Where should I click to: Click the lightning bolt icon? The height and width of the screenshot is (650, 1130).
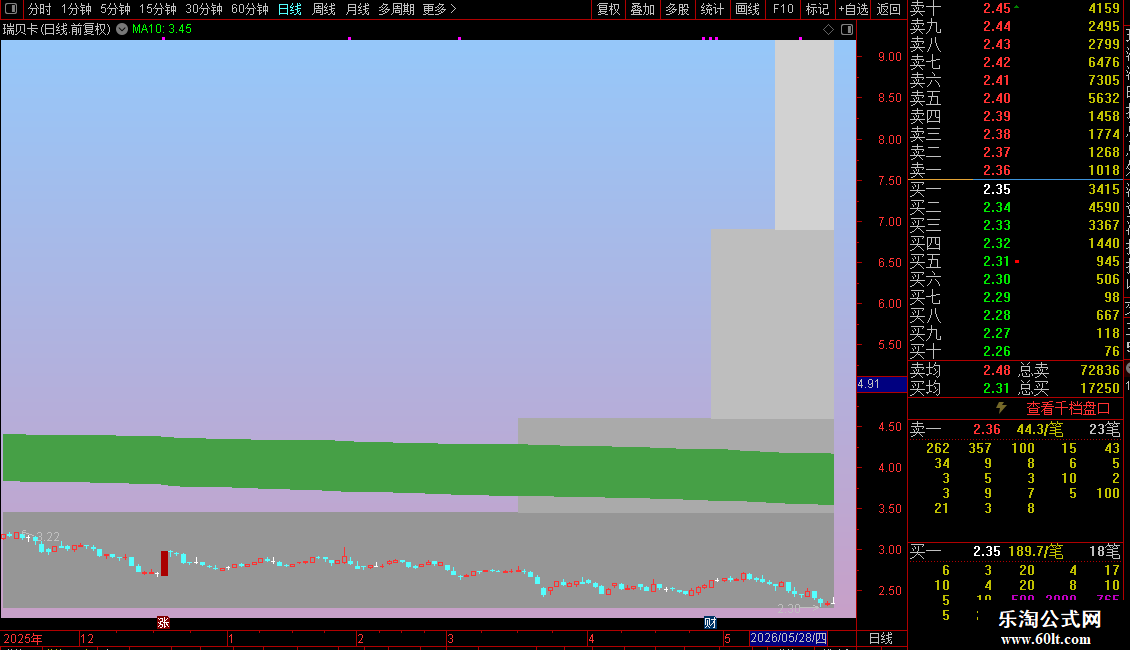pyautogui.click(x=1001, y=408)
